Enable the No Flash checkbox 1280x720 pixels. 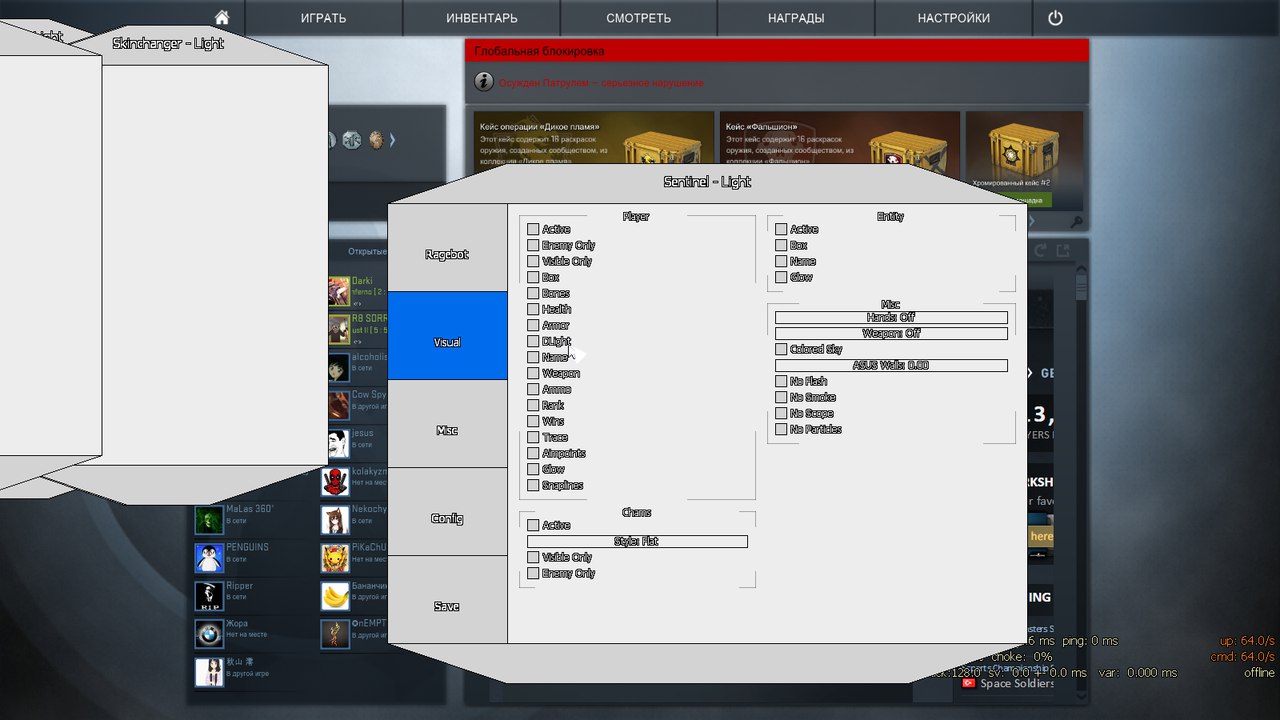tap(781, 381)
